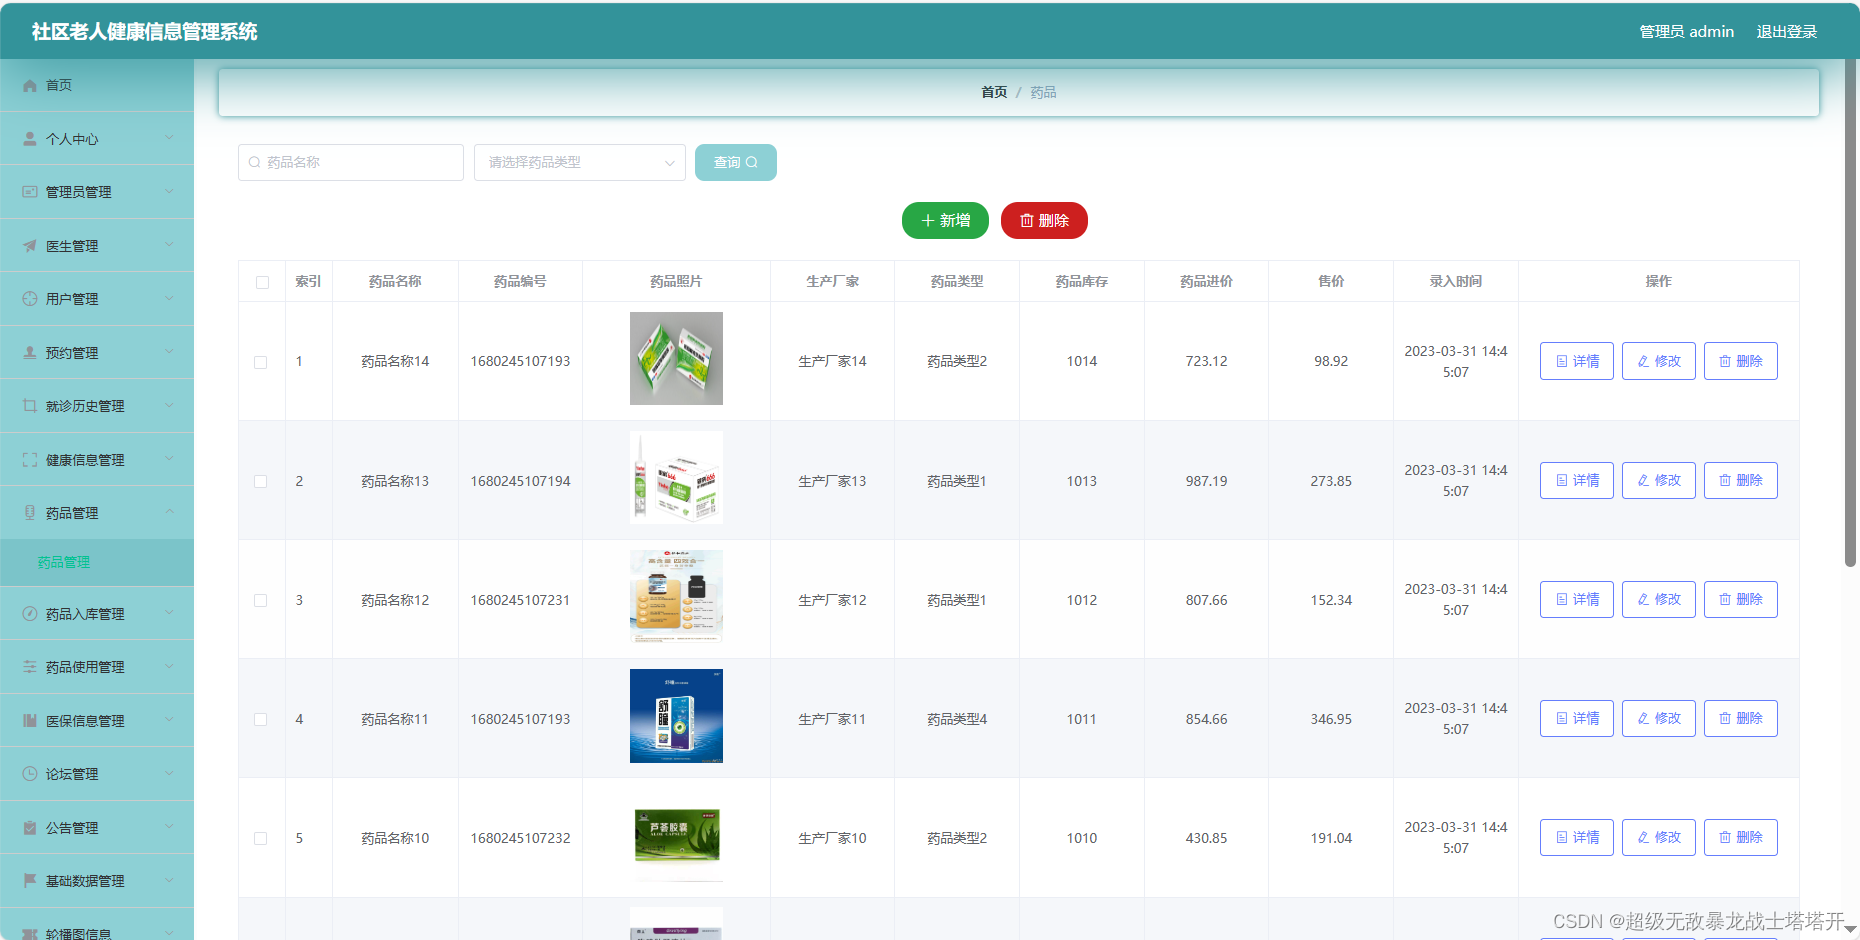The height and width of the screenshot is (940, 1860).
Task: Click the 首页 breadcrumb link
Action: 994,92
